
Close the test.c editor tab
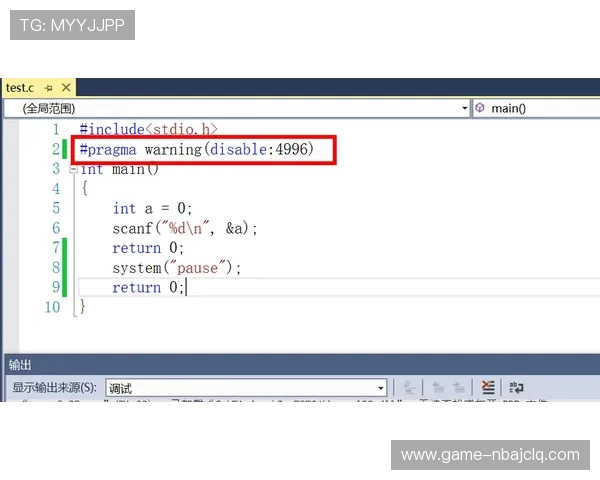click(67, 88)
